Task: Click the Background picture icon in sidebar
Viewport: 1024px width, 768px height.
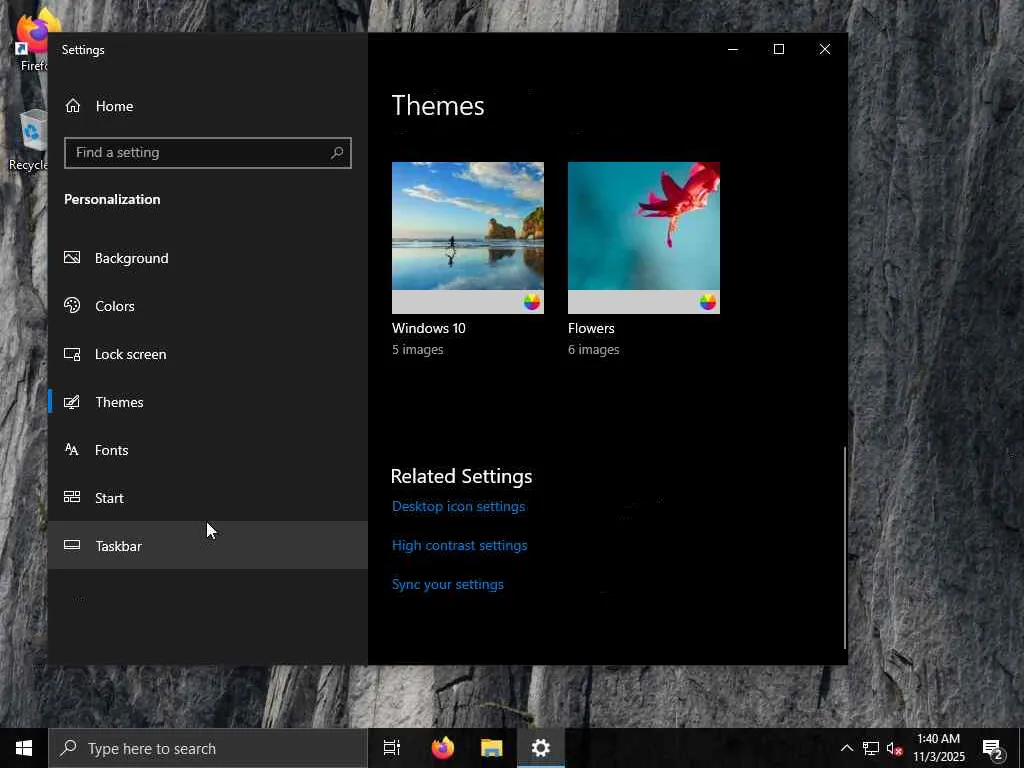Action: pos(72,257)
